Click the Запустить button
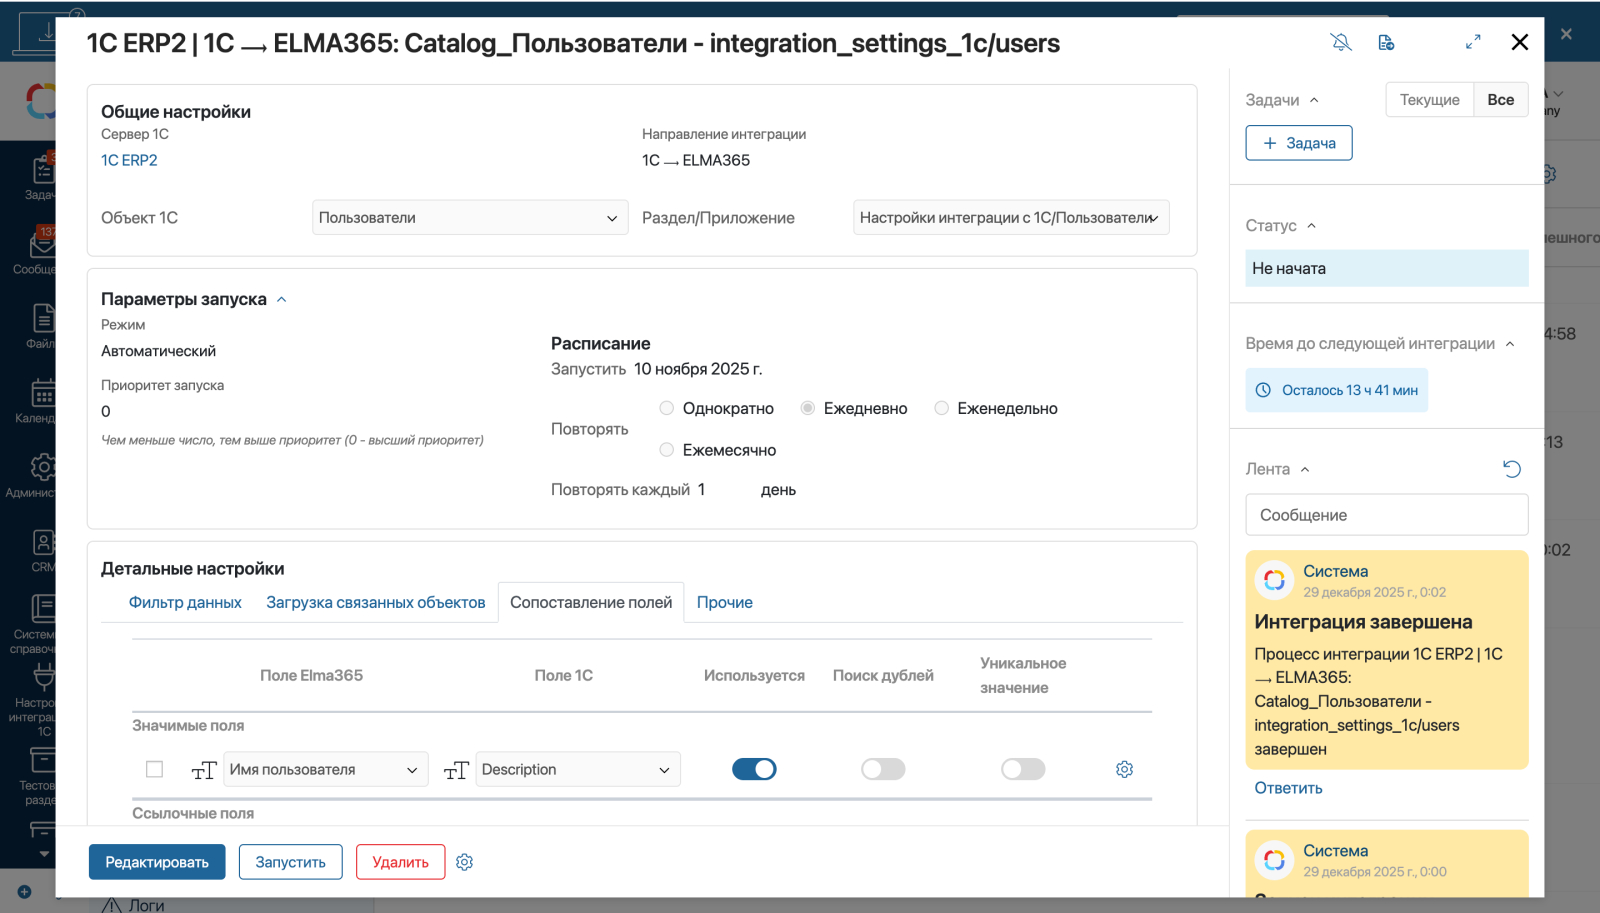 click(x=290, y=862)
